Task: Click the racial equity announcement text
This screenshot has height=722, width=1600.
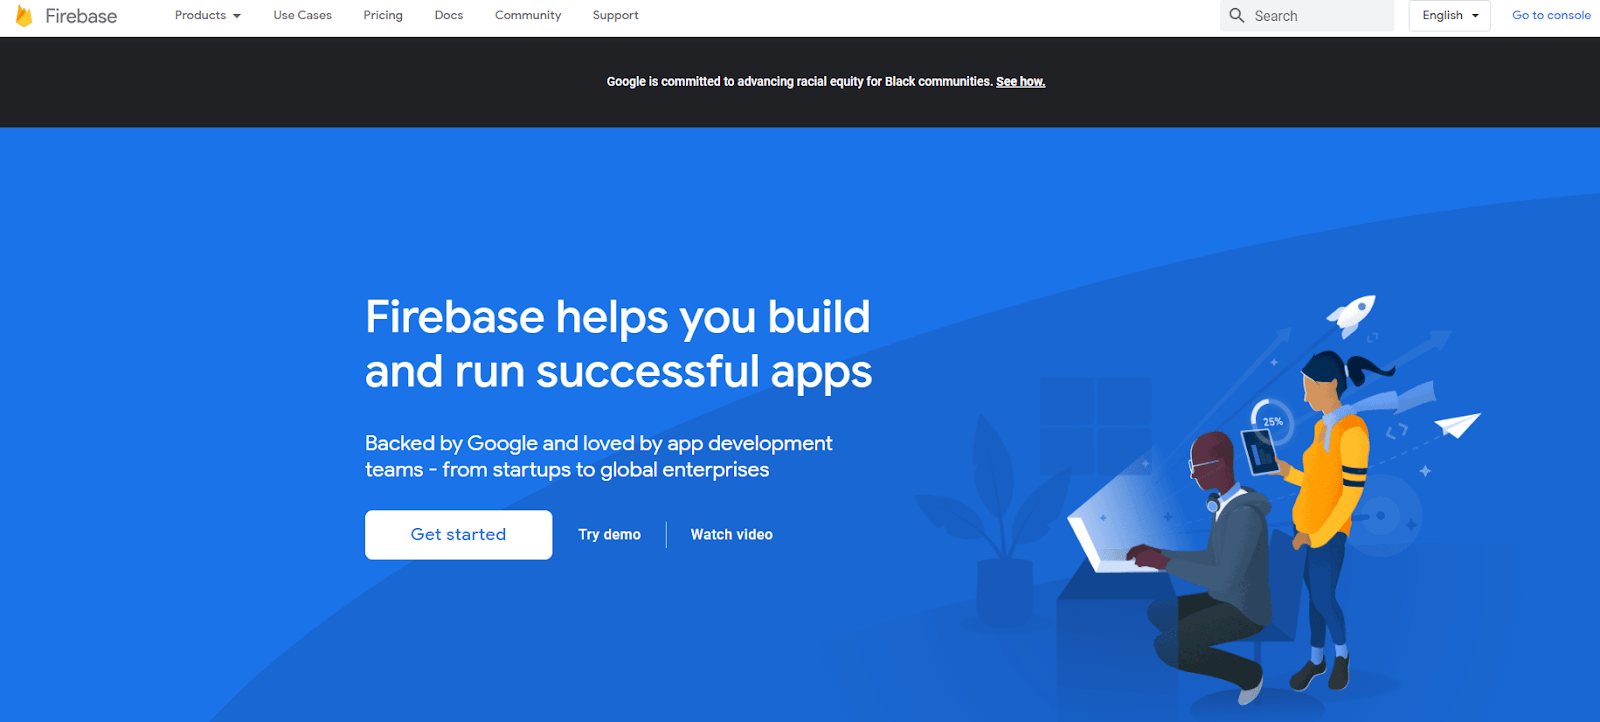Action: pyautogui.click(x=799, y=82)
